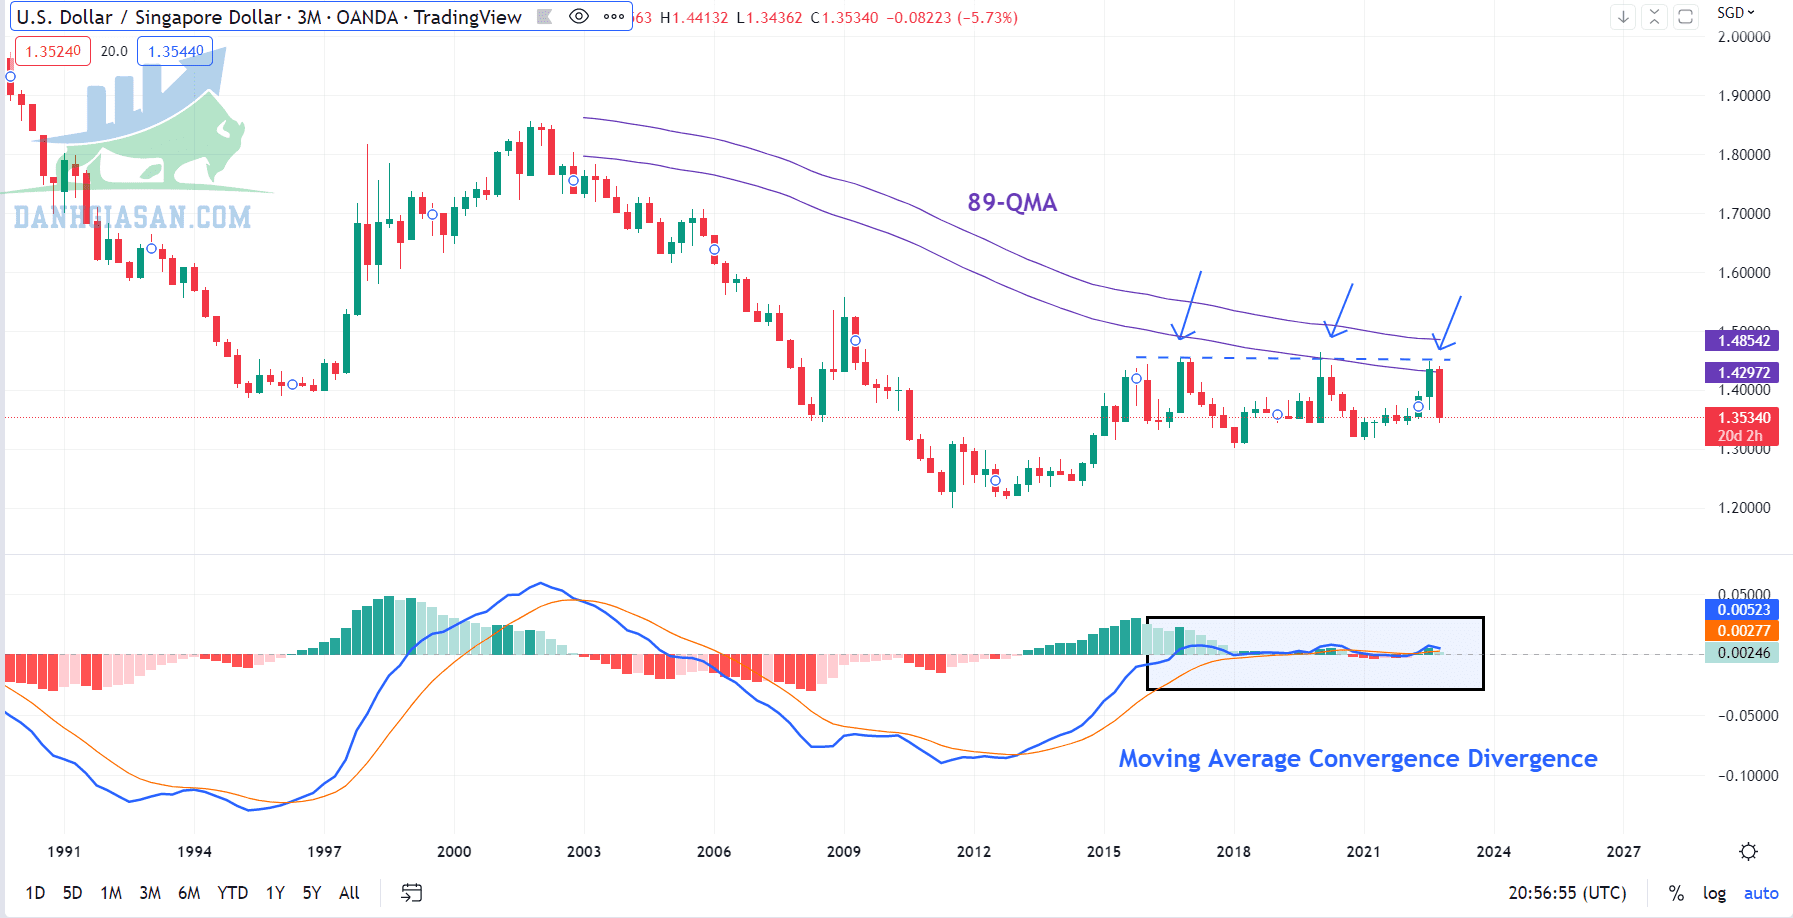Collapse the pane with the inward chevrons icon
This screenshot has width=1793, height=918.
click(x=1654, y=16)
